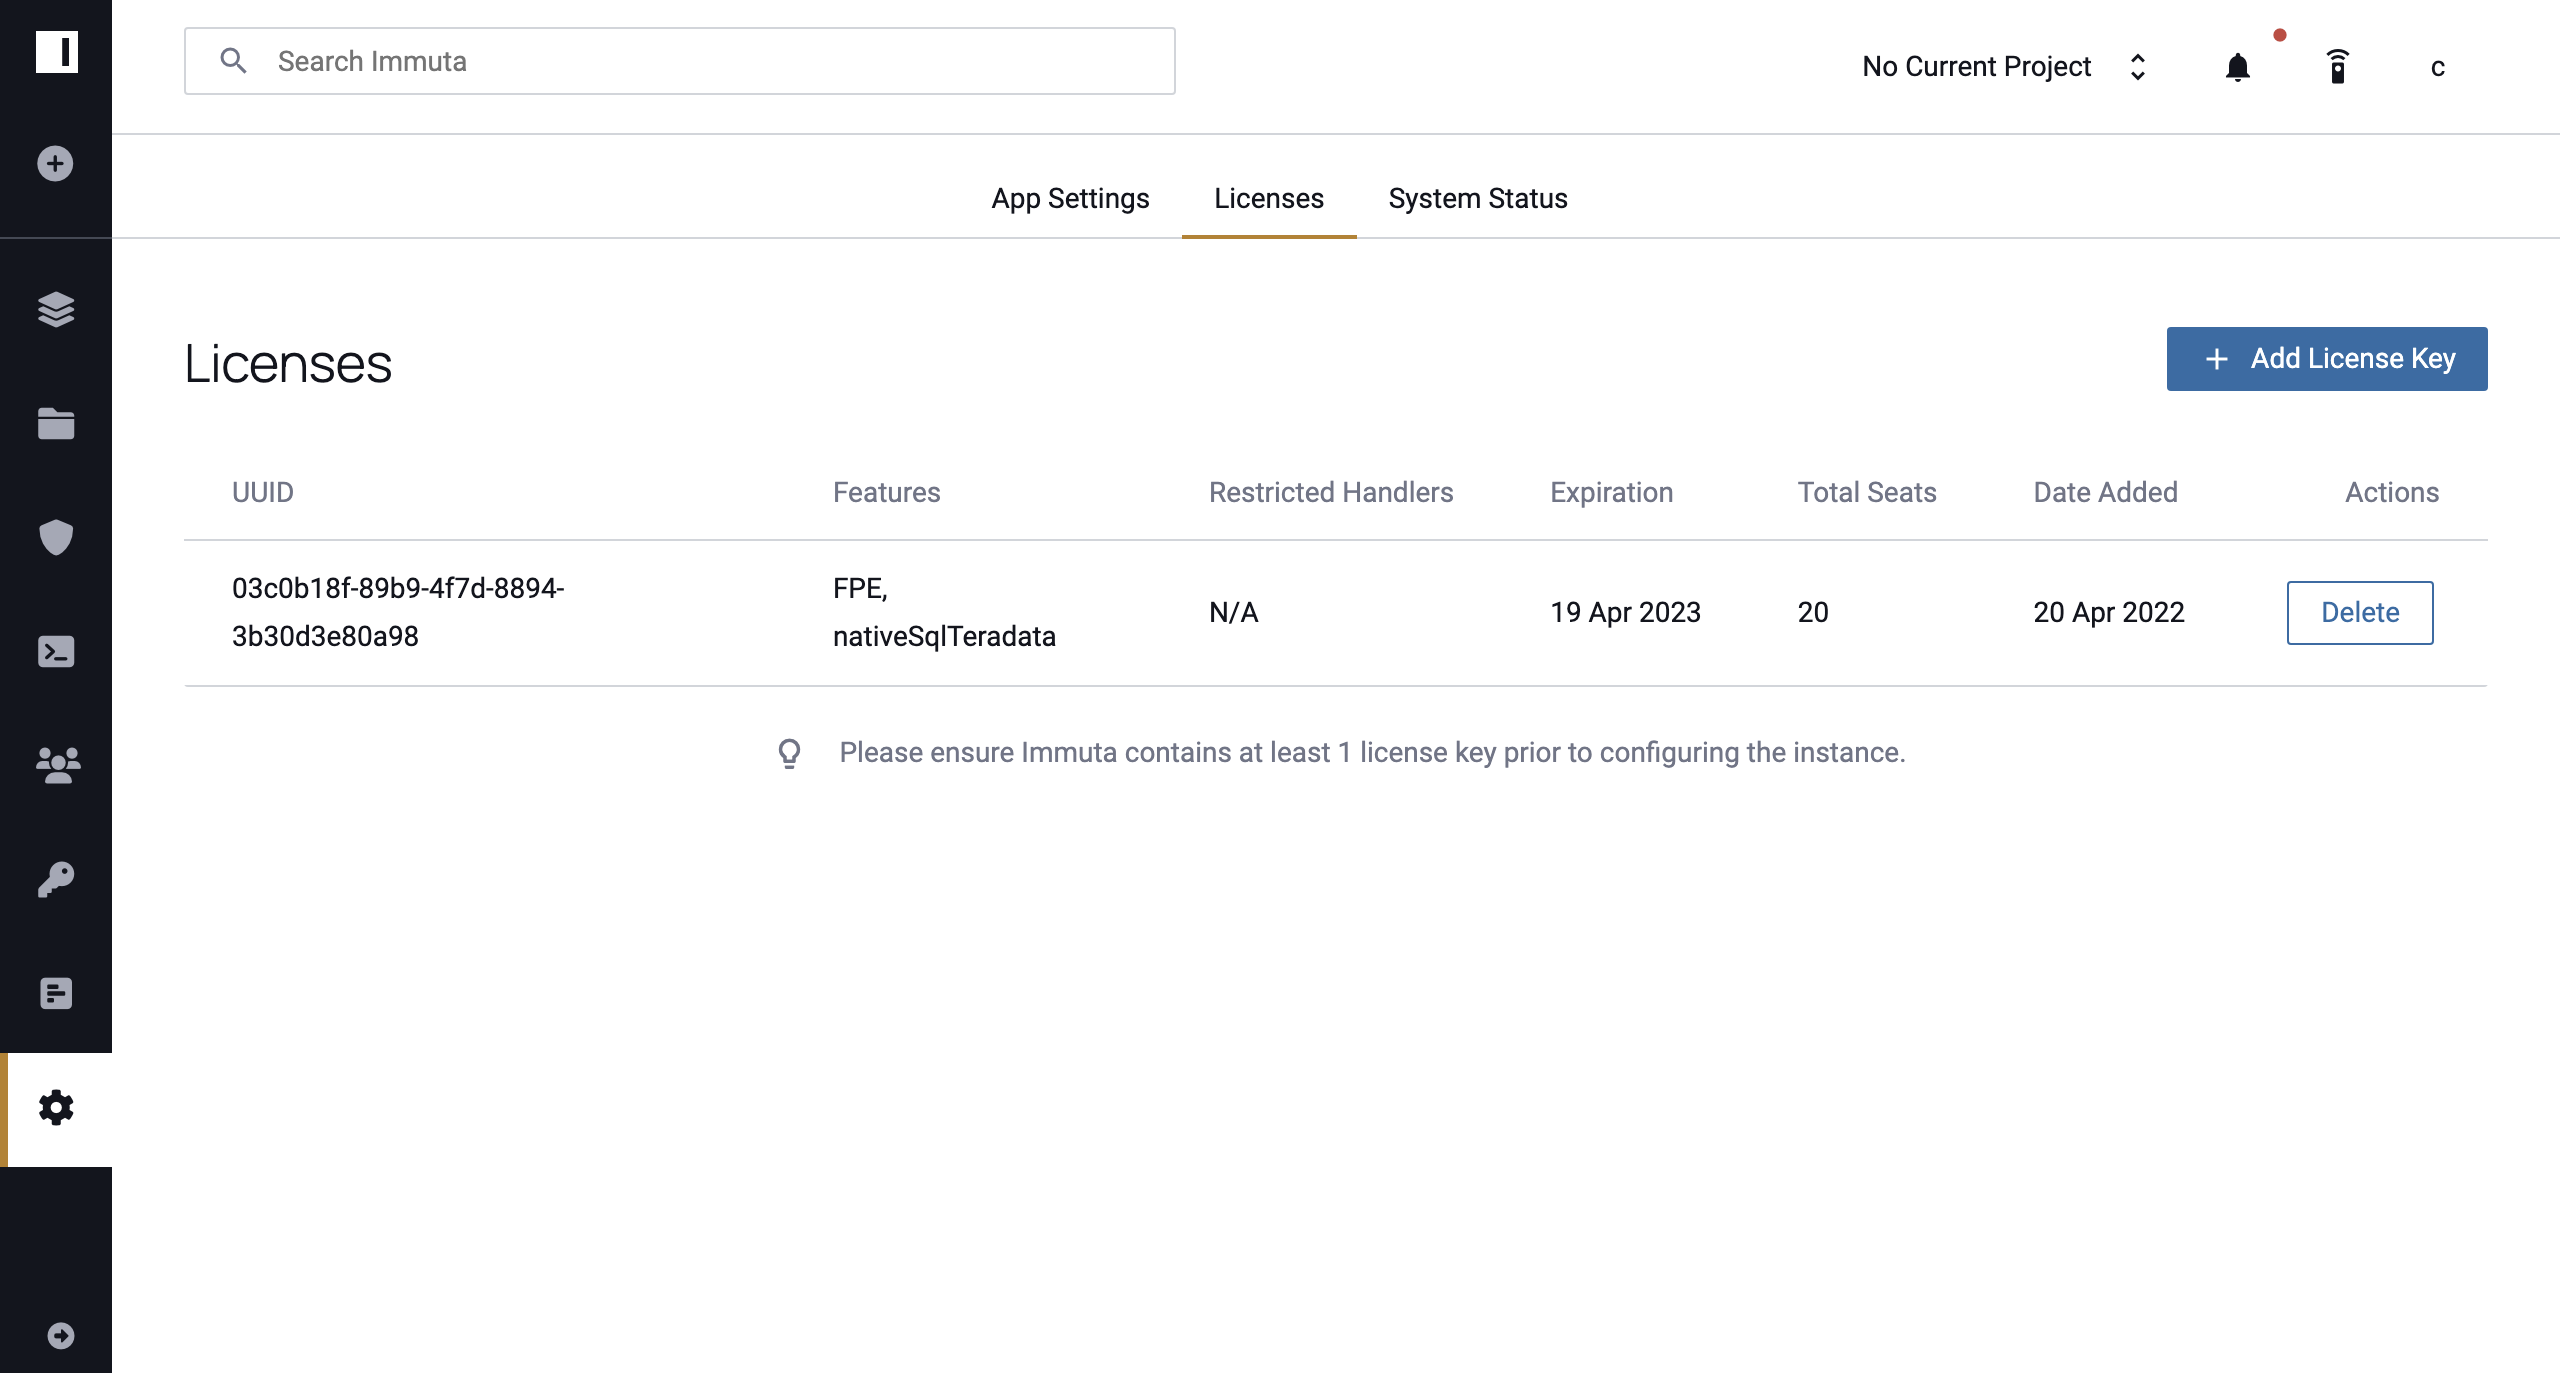Click the Total Seats column header
2560x1373 pixels.
click(x=1867, y=492)
